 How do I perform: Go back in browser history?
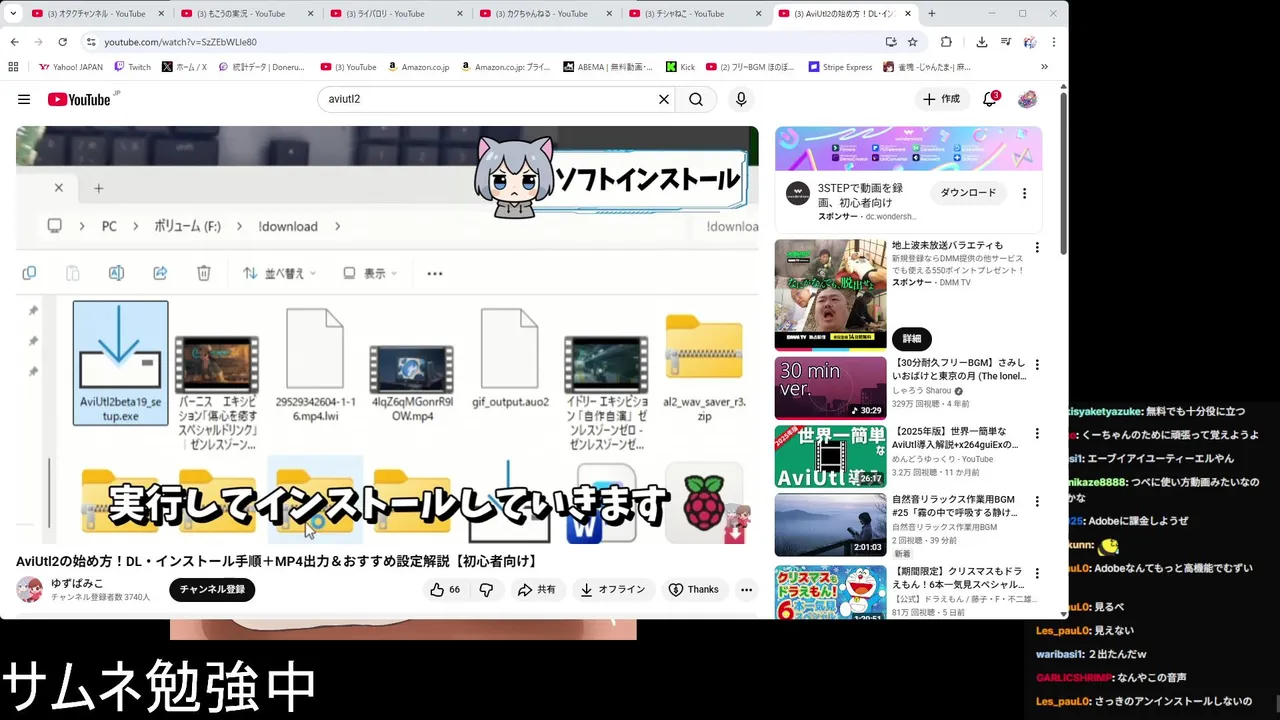click(15, 42)
